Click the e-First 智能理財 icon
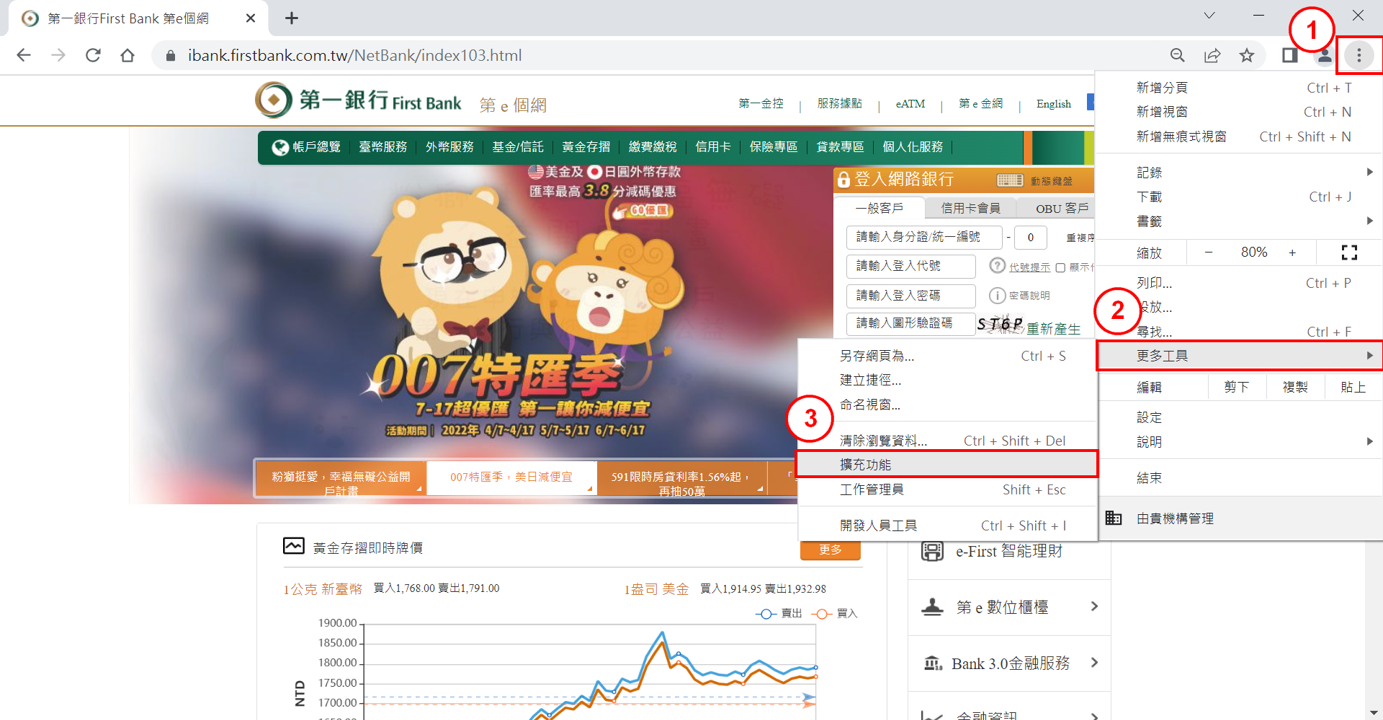Viewport: 1383px width, 720px height. (932, 551)
